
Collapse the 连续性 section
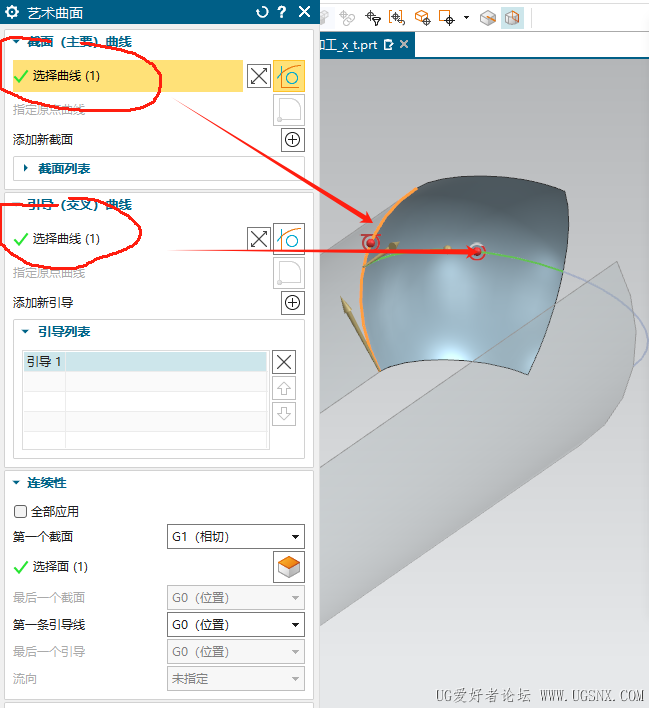click(x=17, y=483)
